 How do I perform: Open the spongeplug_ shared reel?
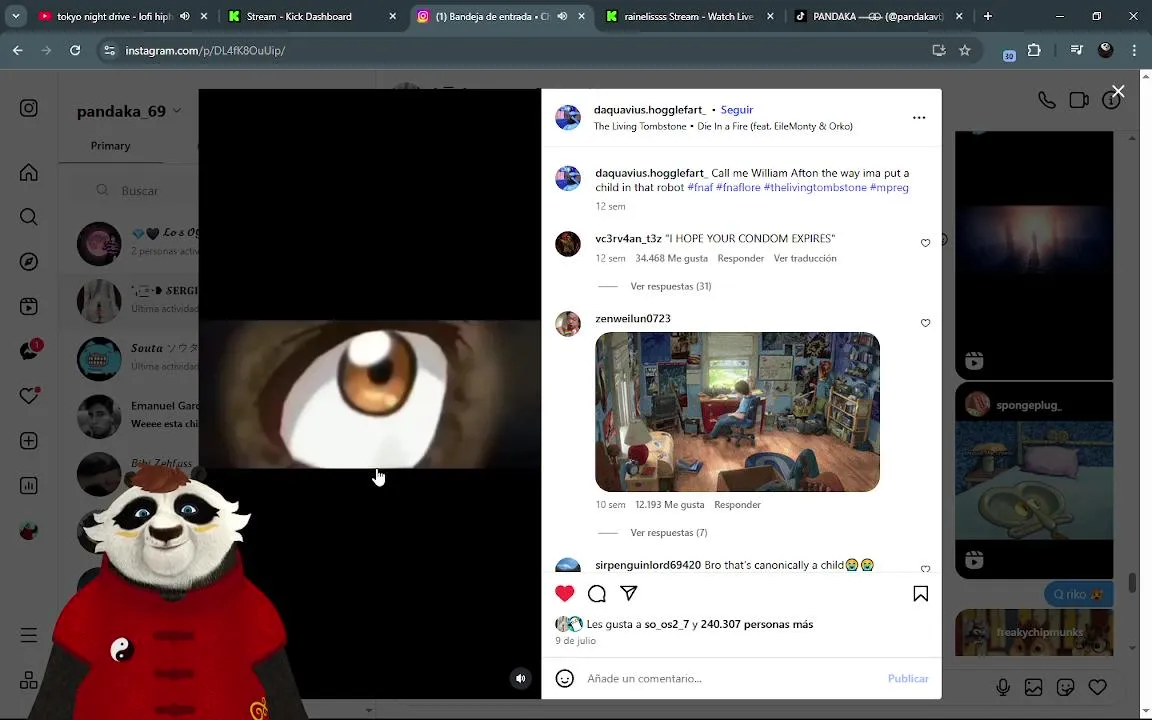click(x=1034, y=480)
